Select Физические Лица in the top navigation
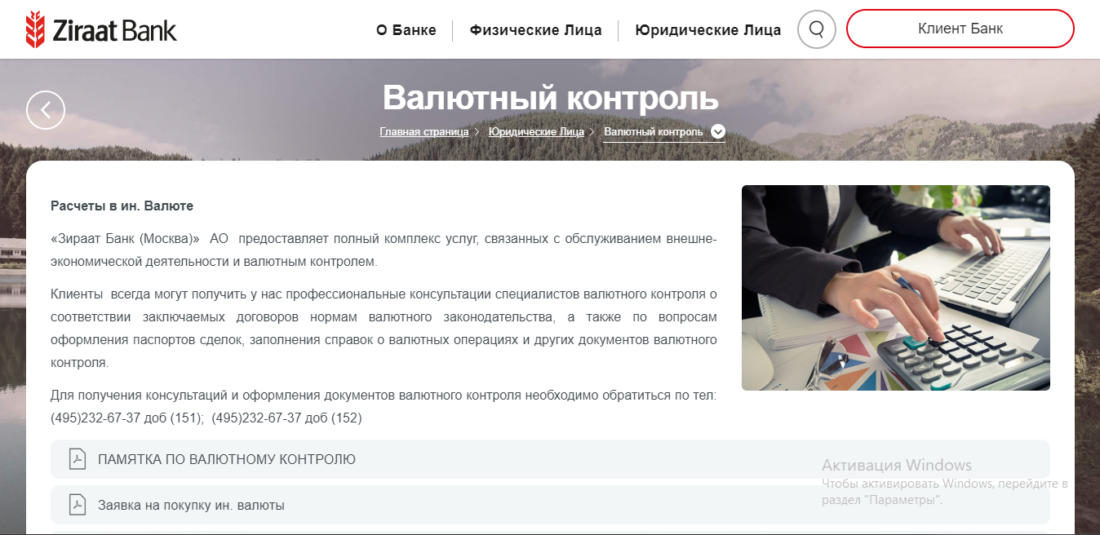The image size is (1100, 535). point(535,30)
